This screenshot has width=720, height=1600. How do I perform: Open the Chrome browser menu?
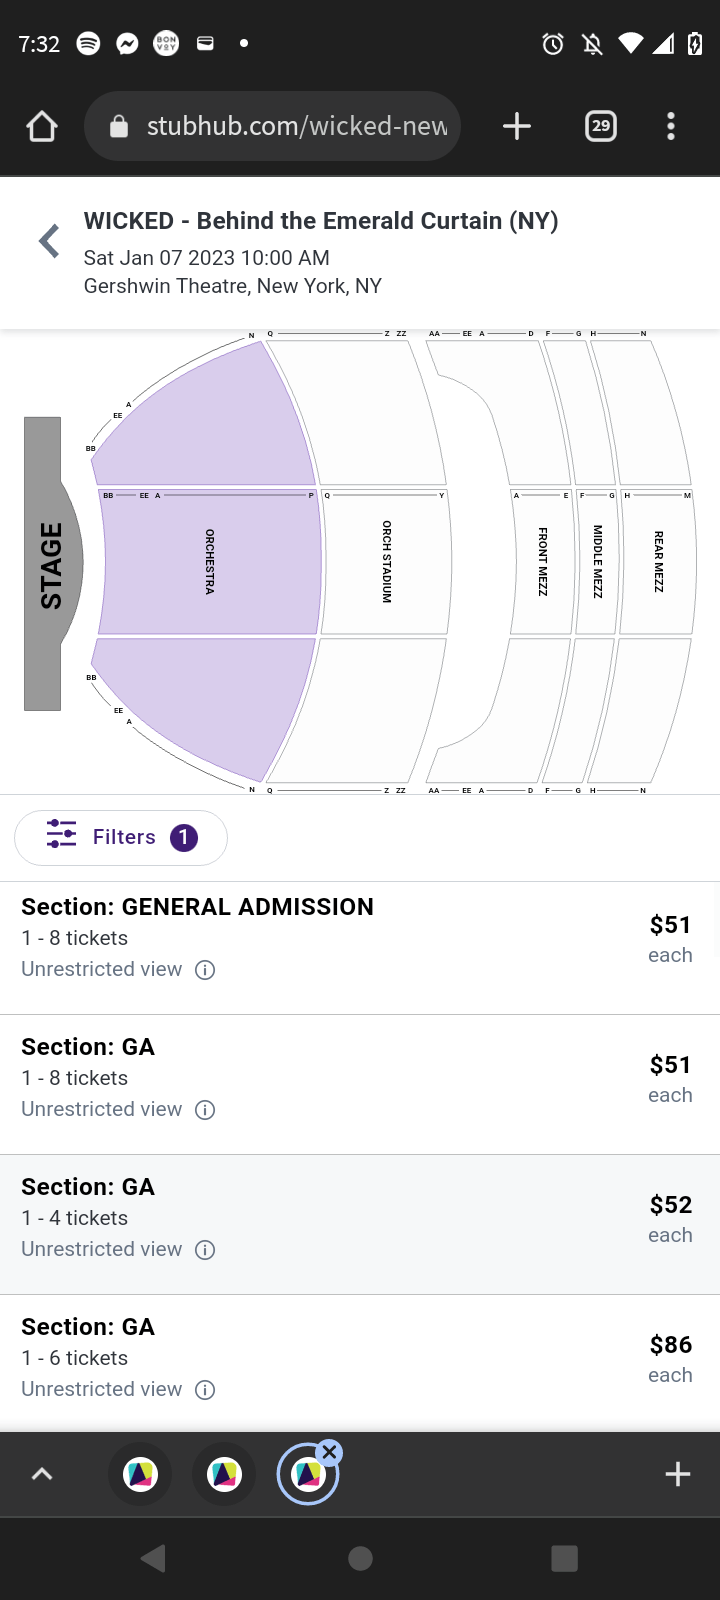pyautogui.click(x=670, y=126)
